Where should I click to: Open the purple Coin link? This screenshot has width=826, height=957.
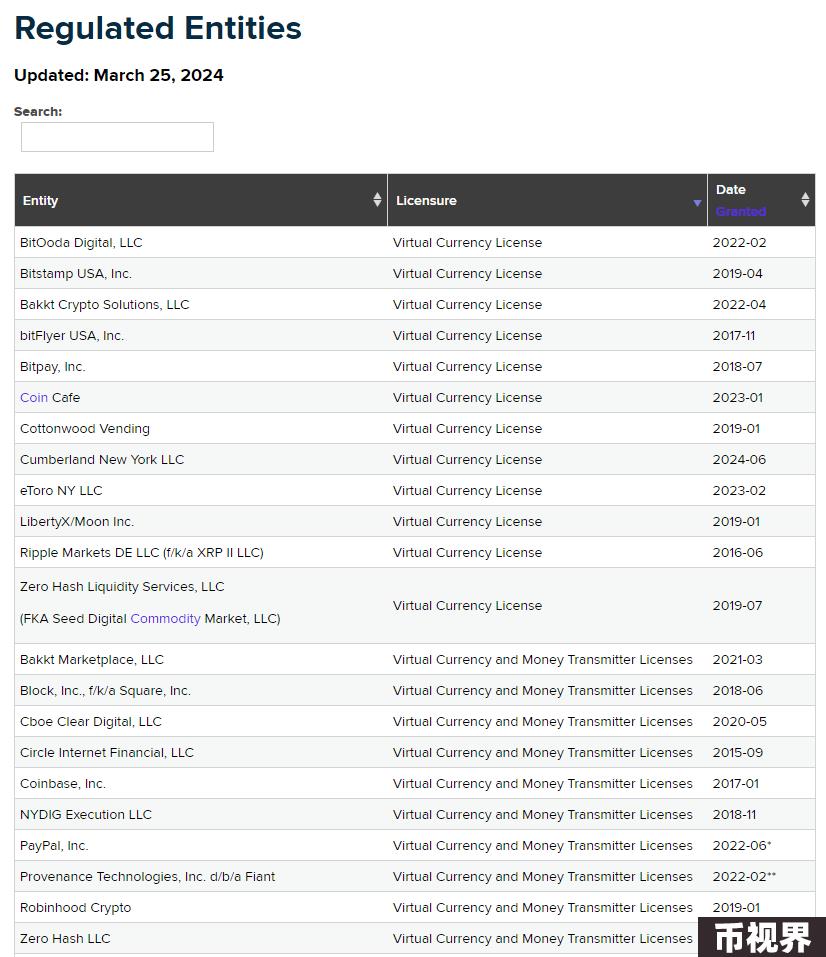point(34,397)
